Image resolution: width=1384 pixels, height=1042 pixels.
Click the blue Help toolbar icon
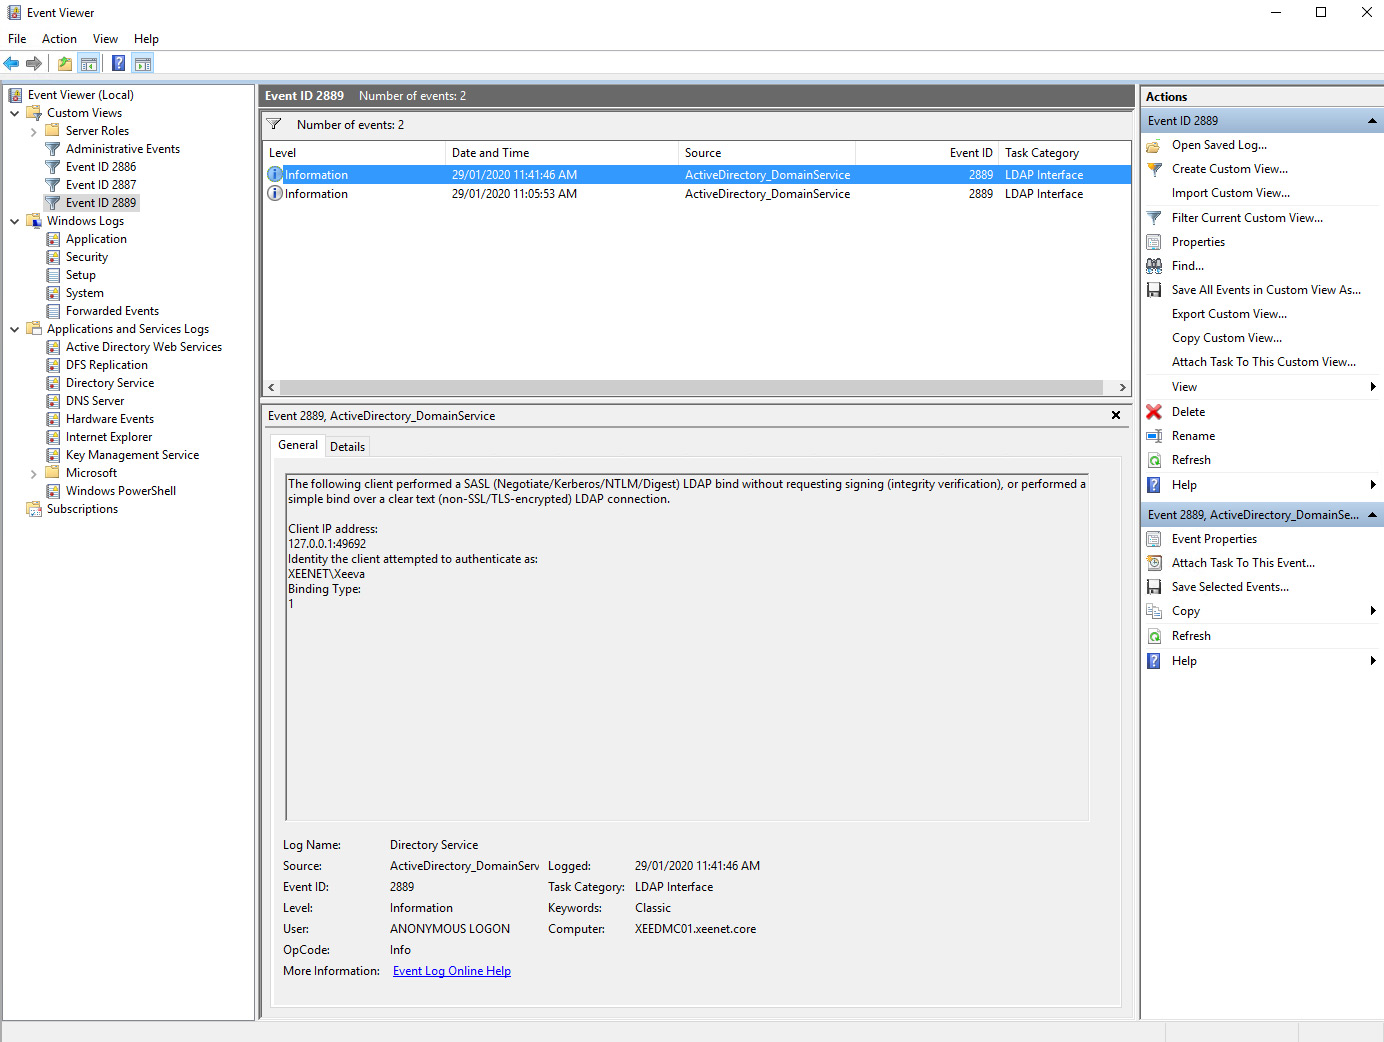point(119,64)
